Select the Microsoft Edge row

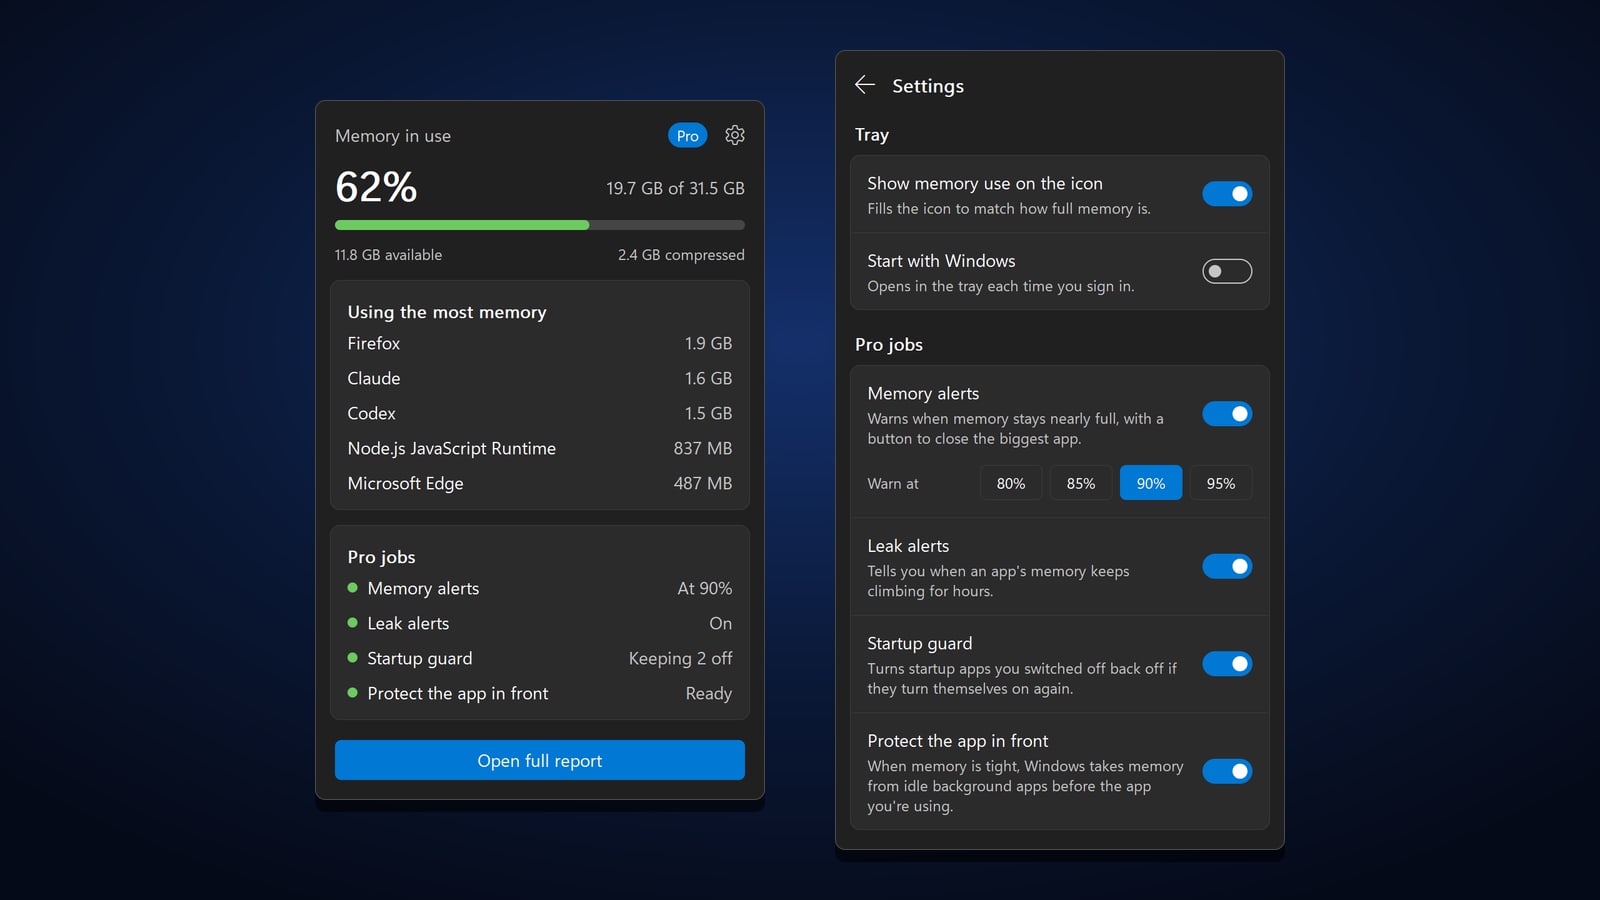[540, 483]
